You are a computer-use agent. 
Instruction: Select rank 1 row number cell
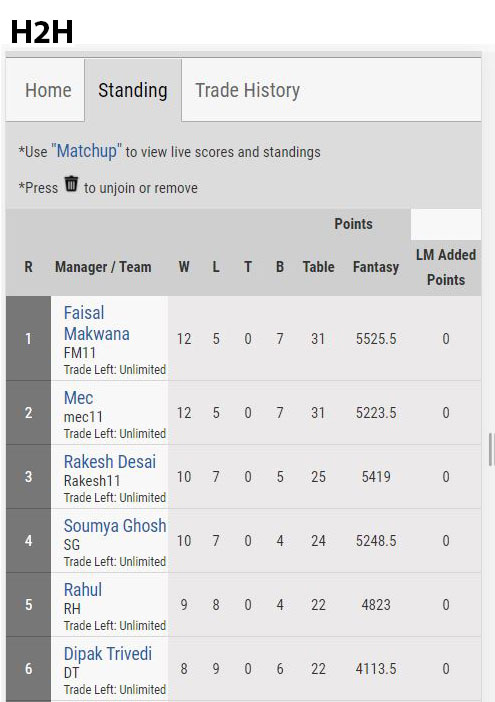tap(28, 338)
